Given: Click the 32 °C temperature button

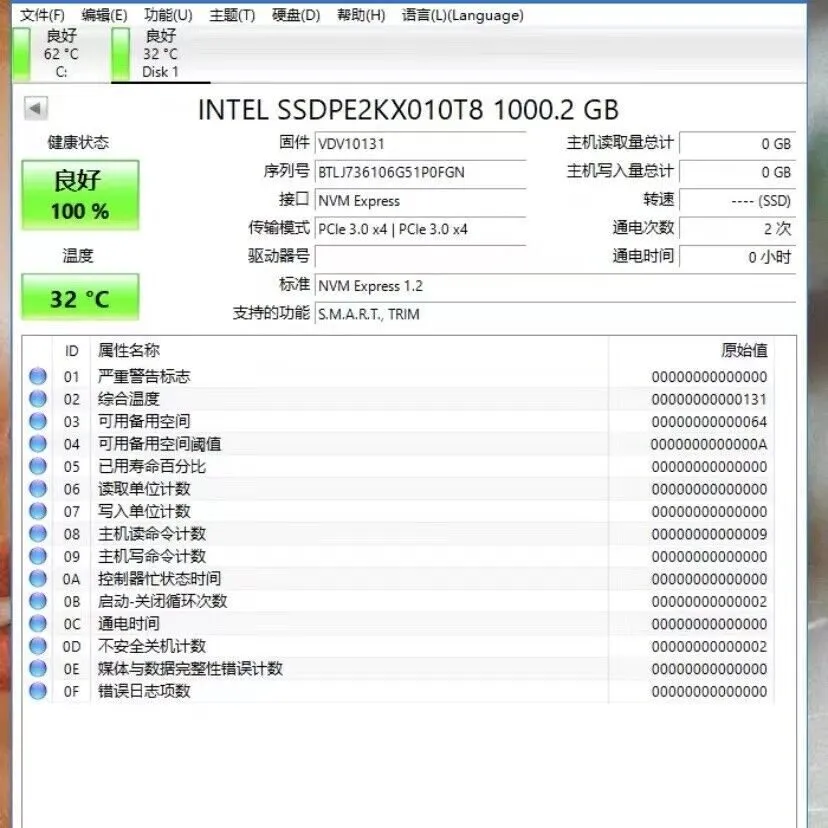Looking at the screenshot, I should [80, 297].
